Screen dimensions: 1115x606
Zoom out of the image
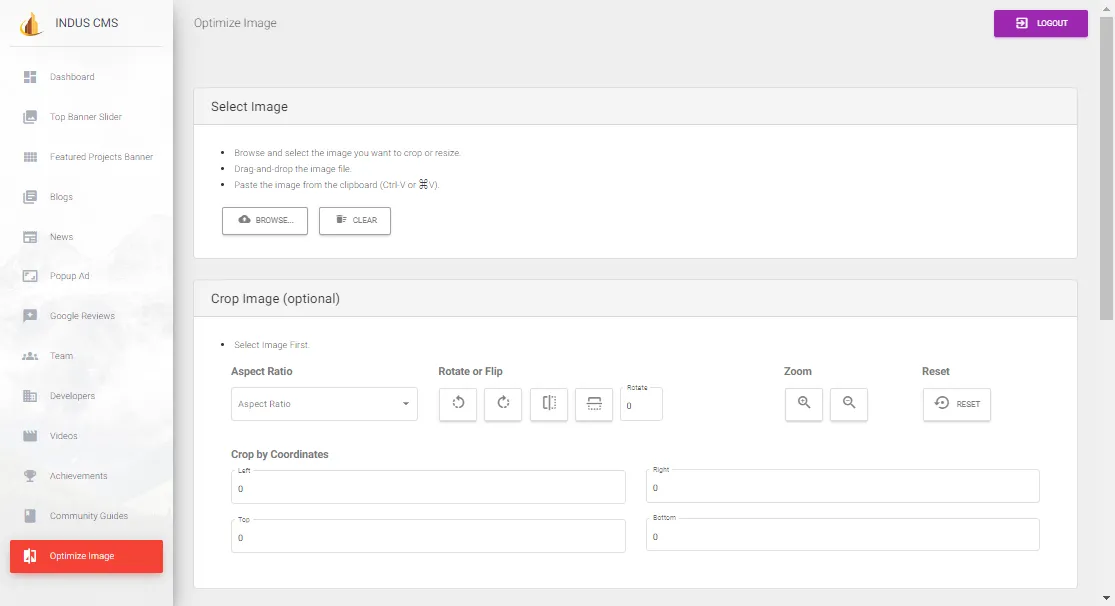(849, 403)
